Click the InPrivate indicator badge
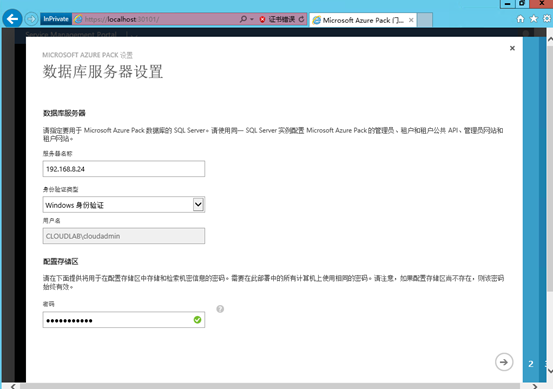 tap(56, 19)
